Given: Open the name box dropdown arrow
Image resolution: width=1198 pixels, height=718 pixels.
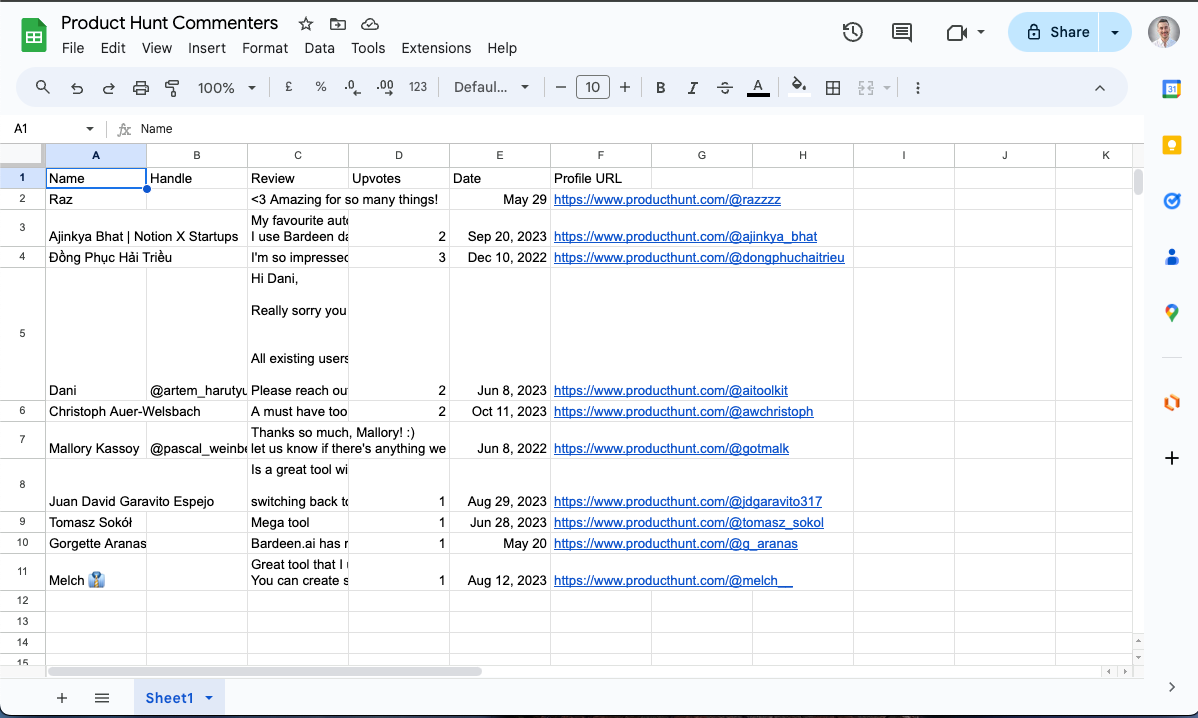Looking at the screenshot, I should 89,129.
